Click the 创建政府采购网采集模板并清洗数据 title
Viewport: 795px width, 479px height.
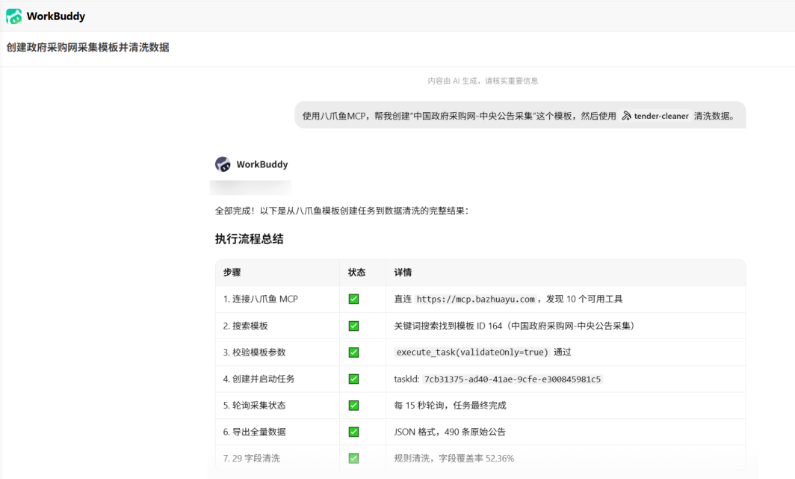click(88, 47)
